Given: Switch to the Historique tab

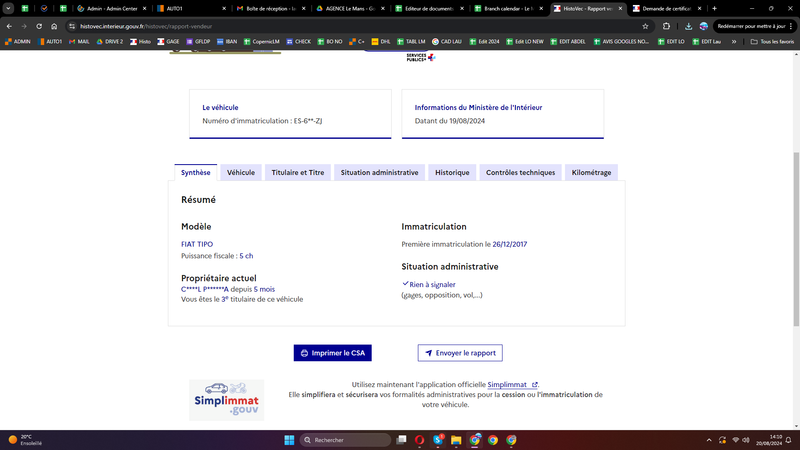Looking at the screenshot, I should [452, 172].
